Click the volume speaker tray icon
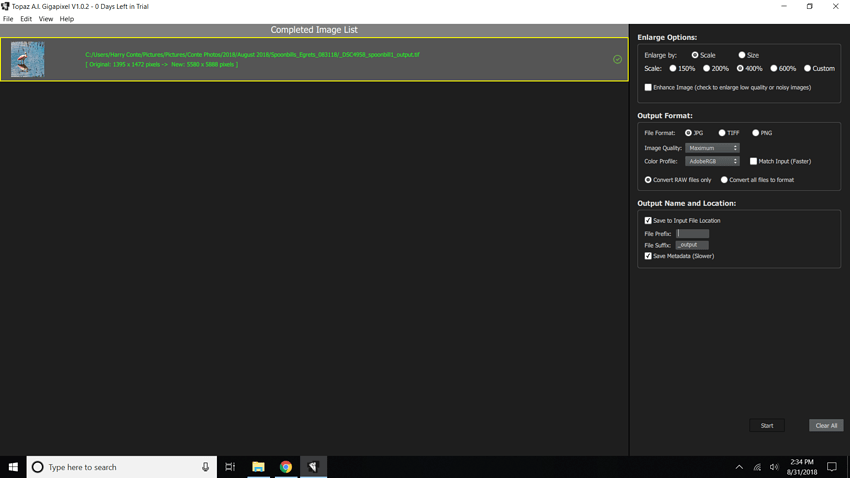 [x=774, y=467]
